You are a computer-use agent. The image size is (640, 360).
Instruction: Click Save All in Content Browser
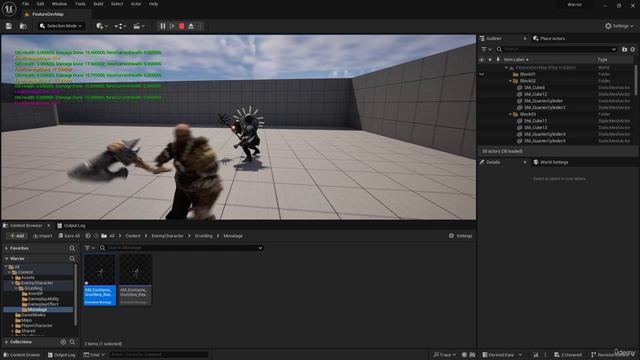click(x=69, y=236)
